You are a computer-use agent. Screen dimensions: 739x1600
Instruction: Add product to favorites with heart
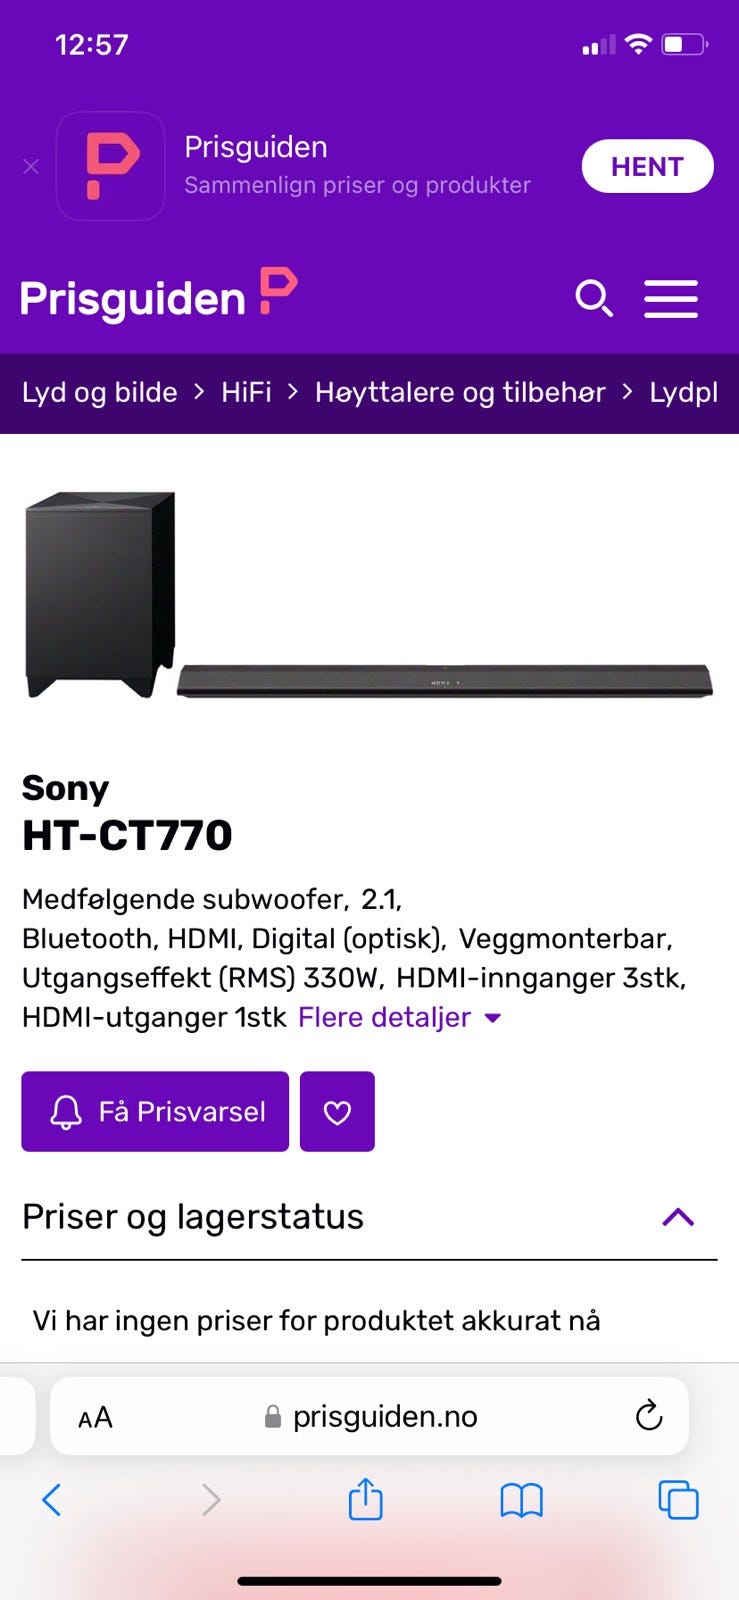pyautogui.click(x=337, y=1112)
